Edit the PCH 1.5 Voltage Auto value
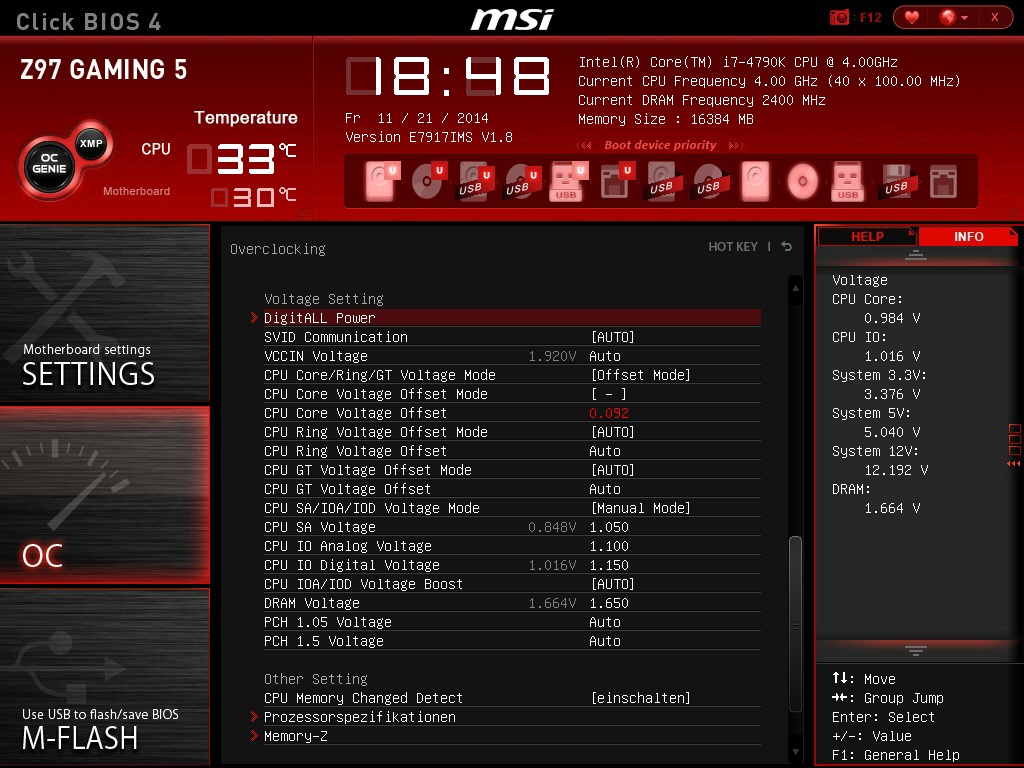 pyautogui.click(x=605, y=641)
